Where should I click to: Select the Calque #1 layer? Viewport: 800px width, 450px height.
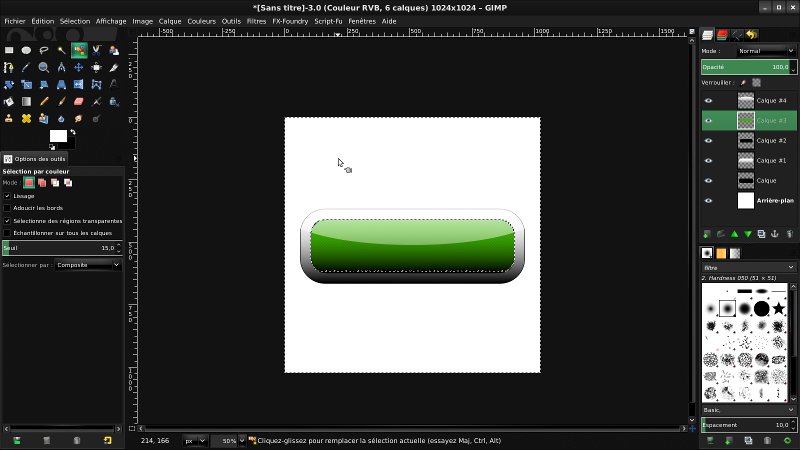click(x=749, y=161)
